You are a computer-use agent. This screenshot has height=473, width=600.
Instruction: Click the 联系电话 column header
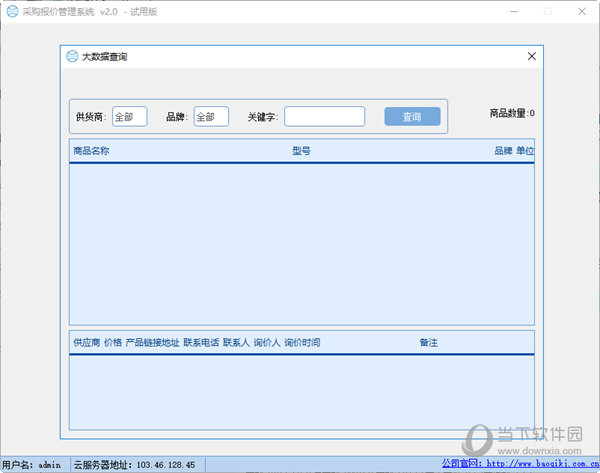(201, 343)
